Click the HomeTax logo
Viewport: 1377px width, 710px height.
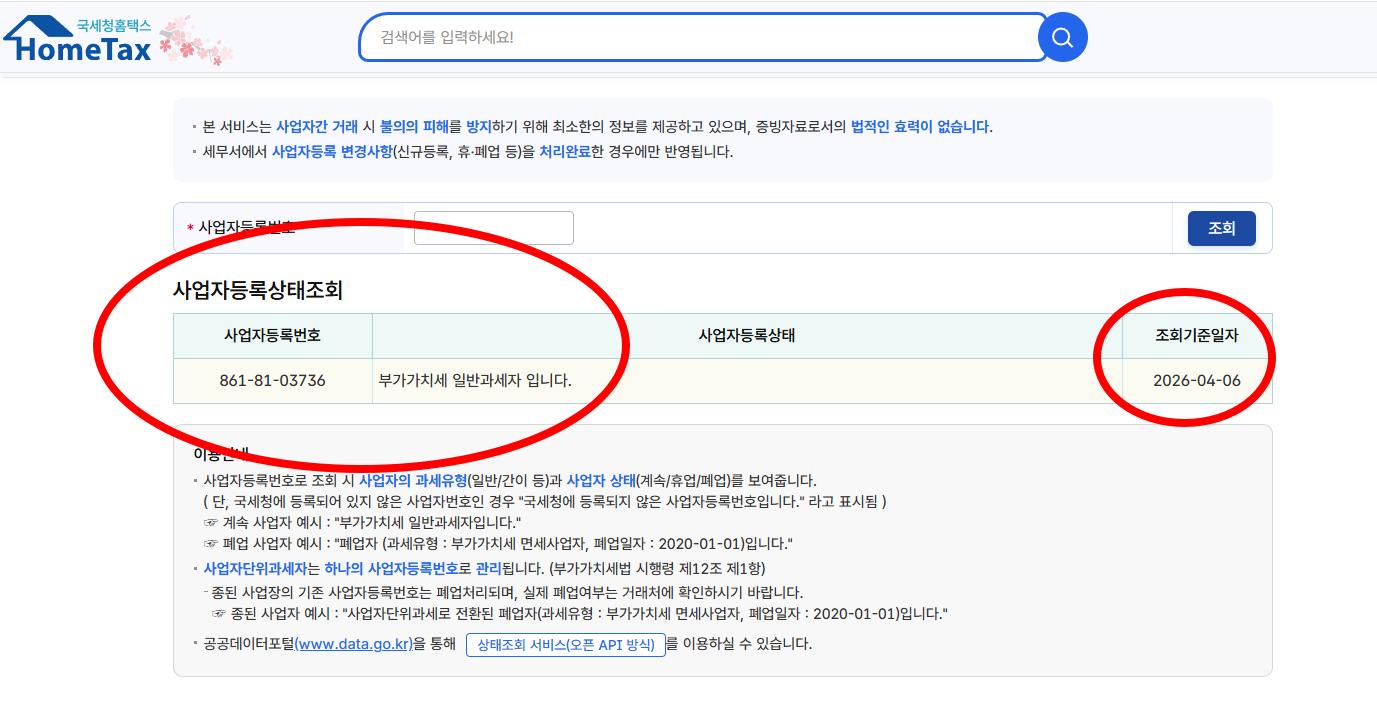[78, 40]
